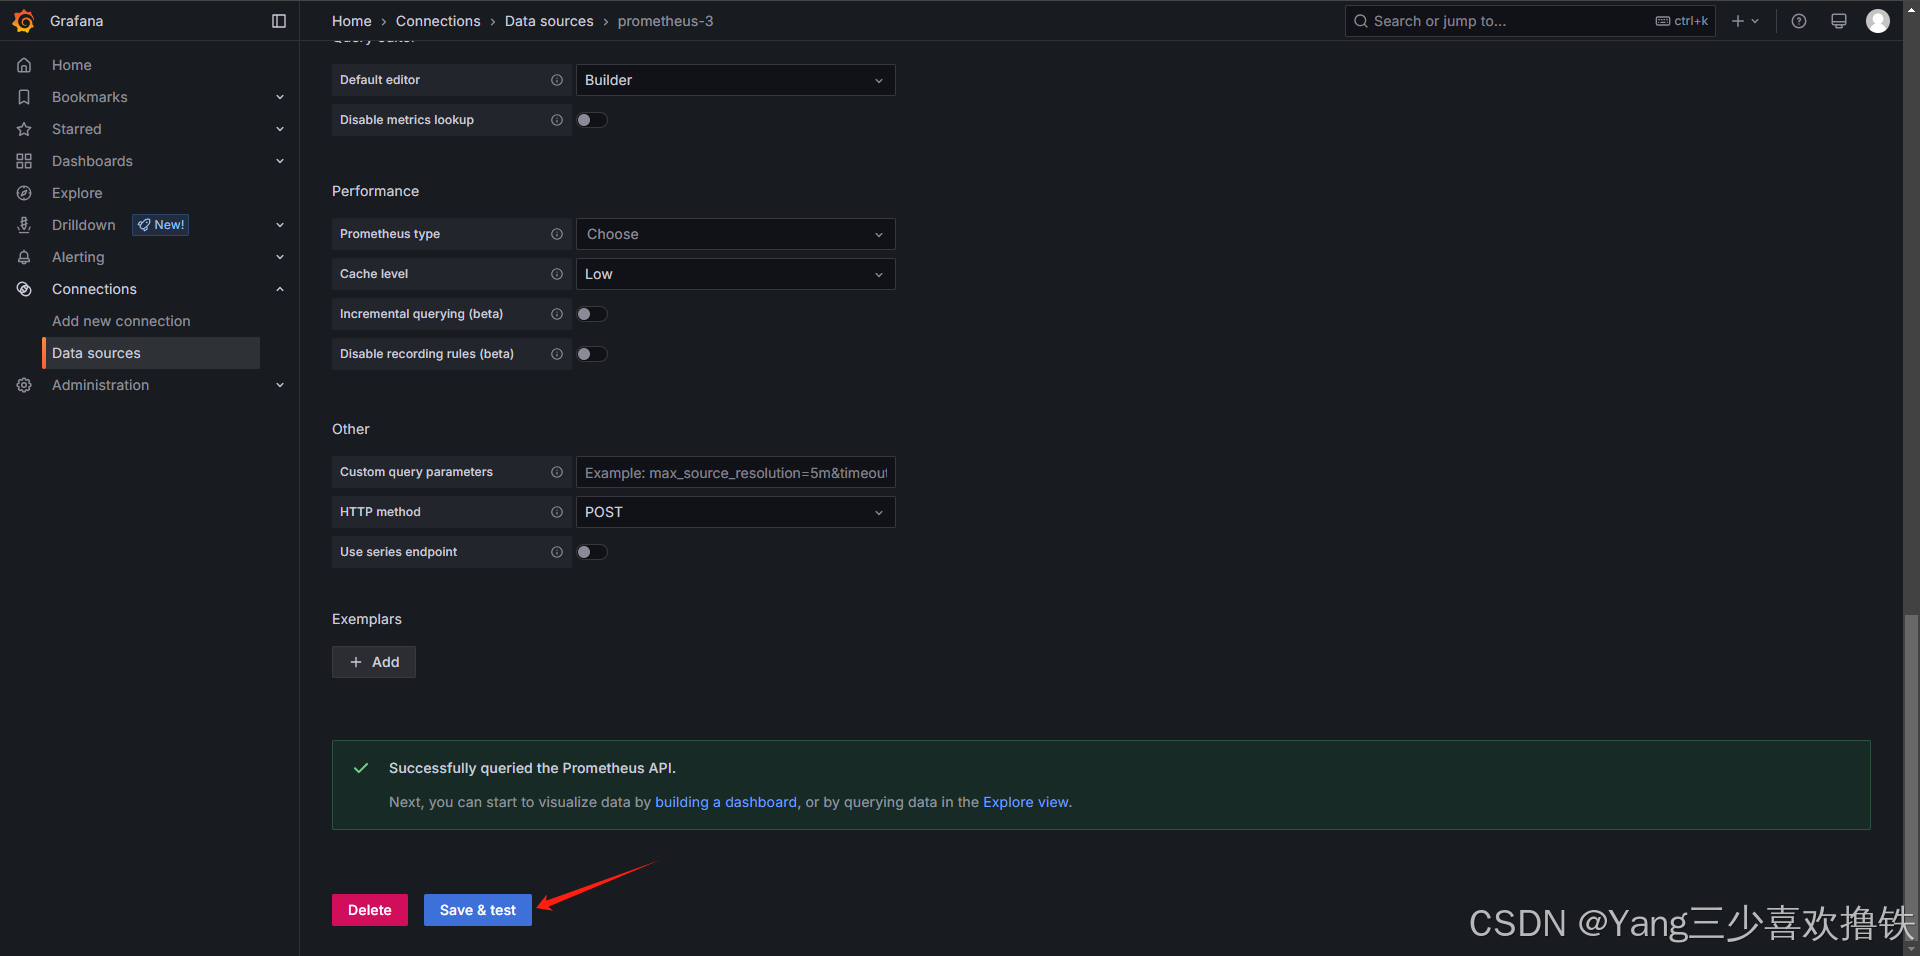Viewport: 1920px width, 956px height.
Task: Open the Cache level Low dropdown
Action: (735, 274)
